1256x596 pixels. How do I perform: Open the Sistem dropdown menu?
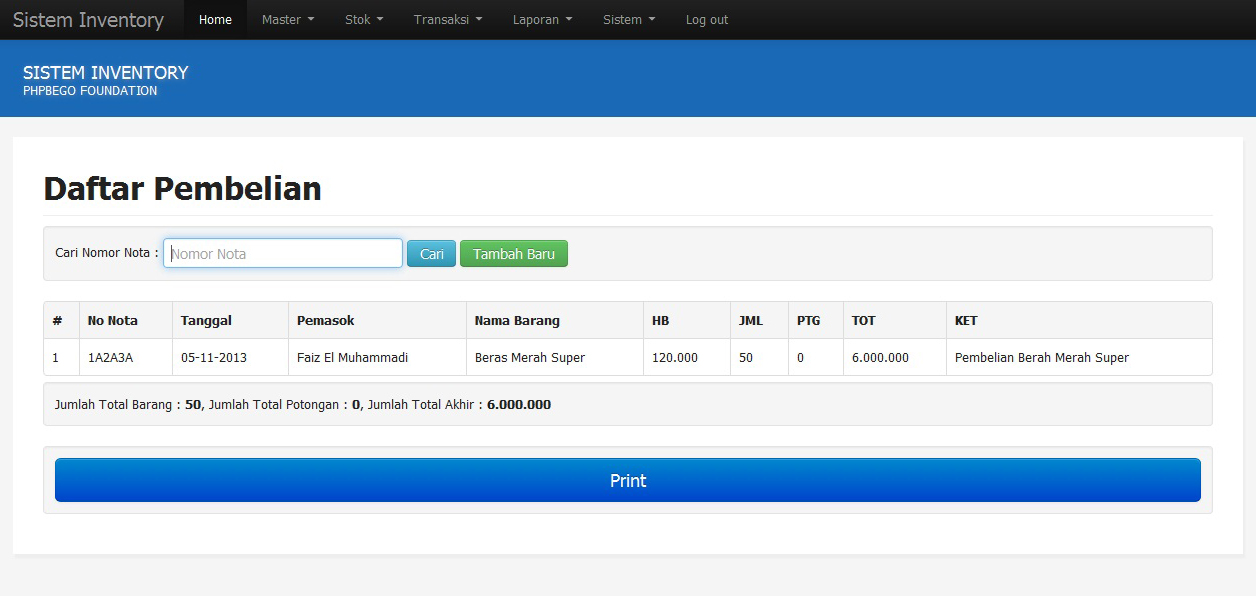click(x=629, y=20)
